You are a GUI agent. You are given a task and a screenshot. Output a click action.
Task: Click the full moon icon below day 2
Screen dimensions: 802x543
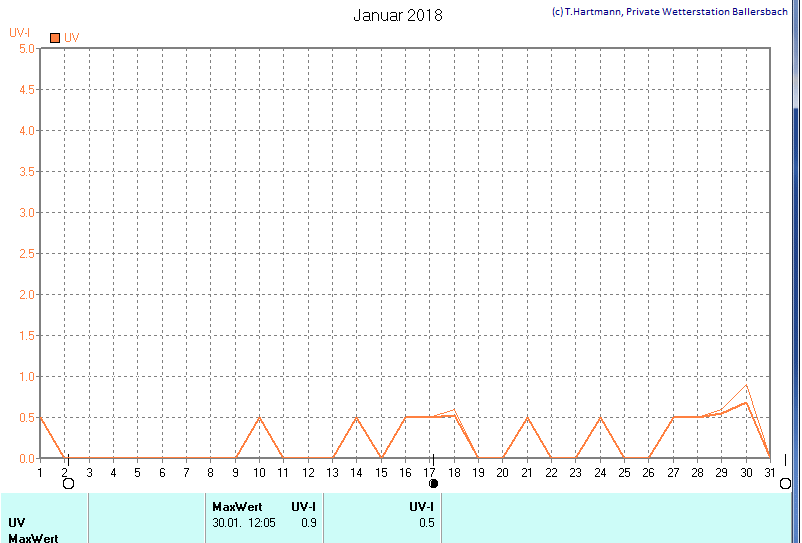tap(68, 484)
